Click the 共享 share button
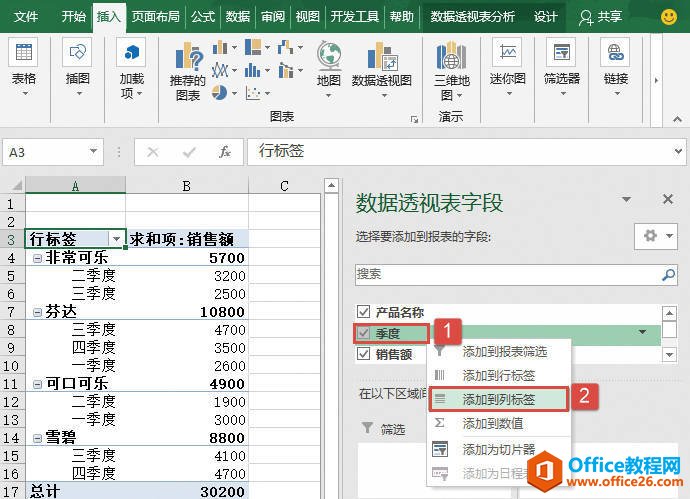The width and height of the screenshot is (690, 499). click(x=601, y=17)
